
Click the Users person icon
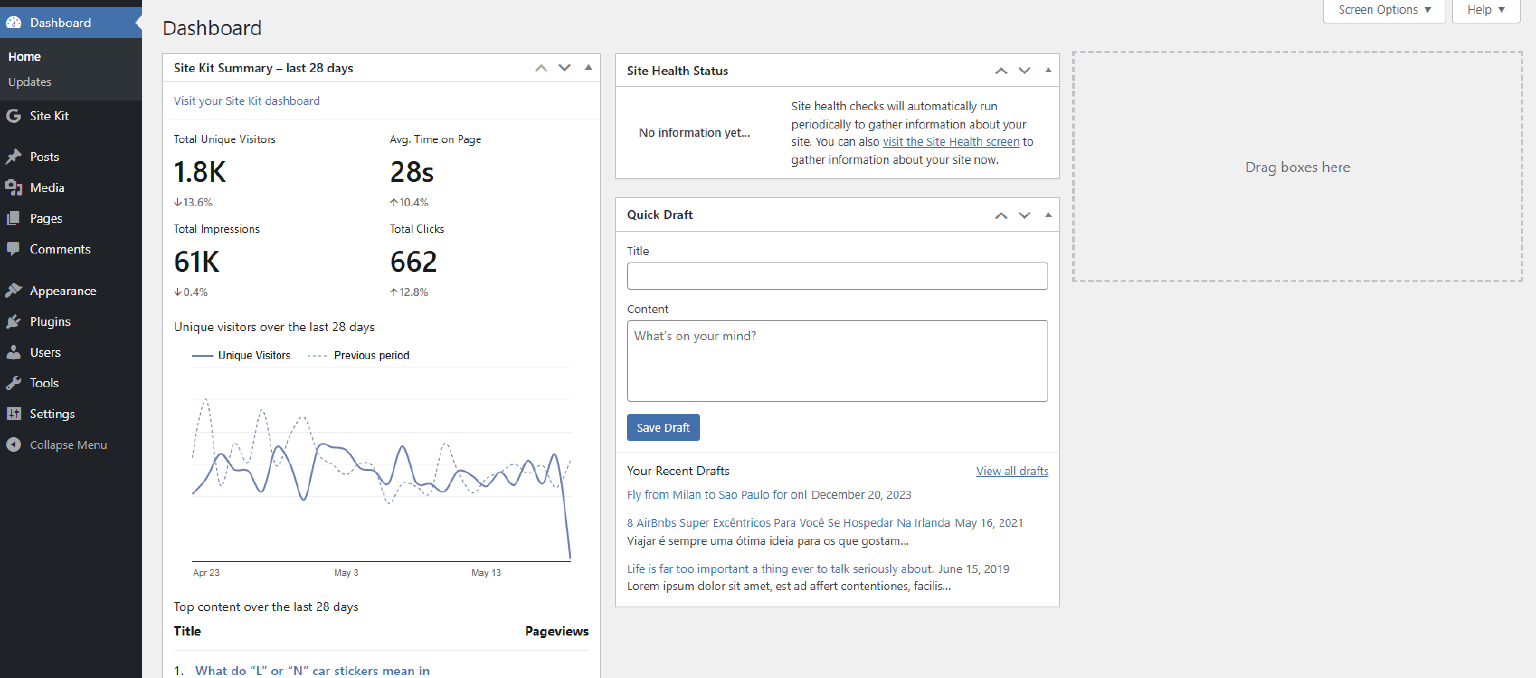coord(13,353)
